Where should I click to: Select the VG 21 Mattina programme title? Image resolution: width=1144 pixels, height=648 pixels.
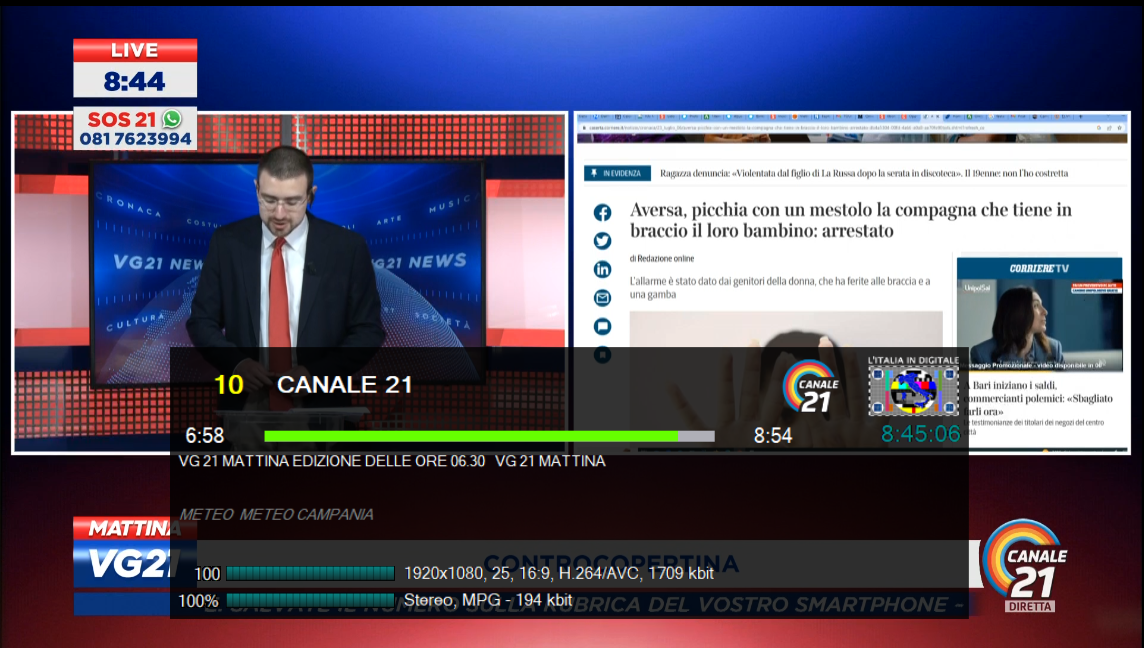(330, 461)
